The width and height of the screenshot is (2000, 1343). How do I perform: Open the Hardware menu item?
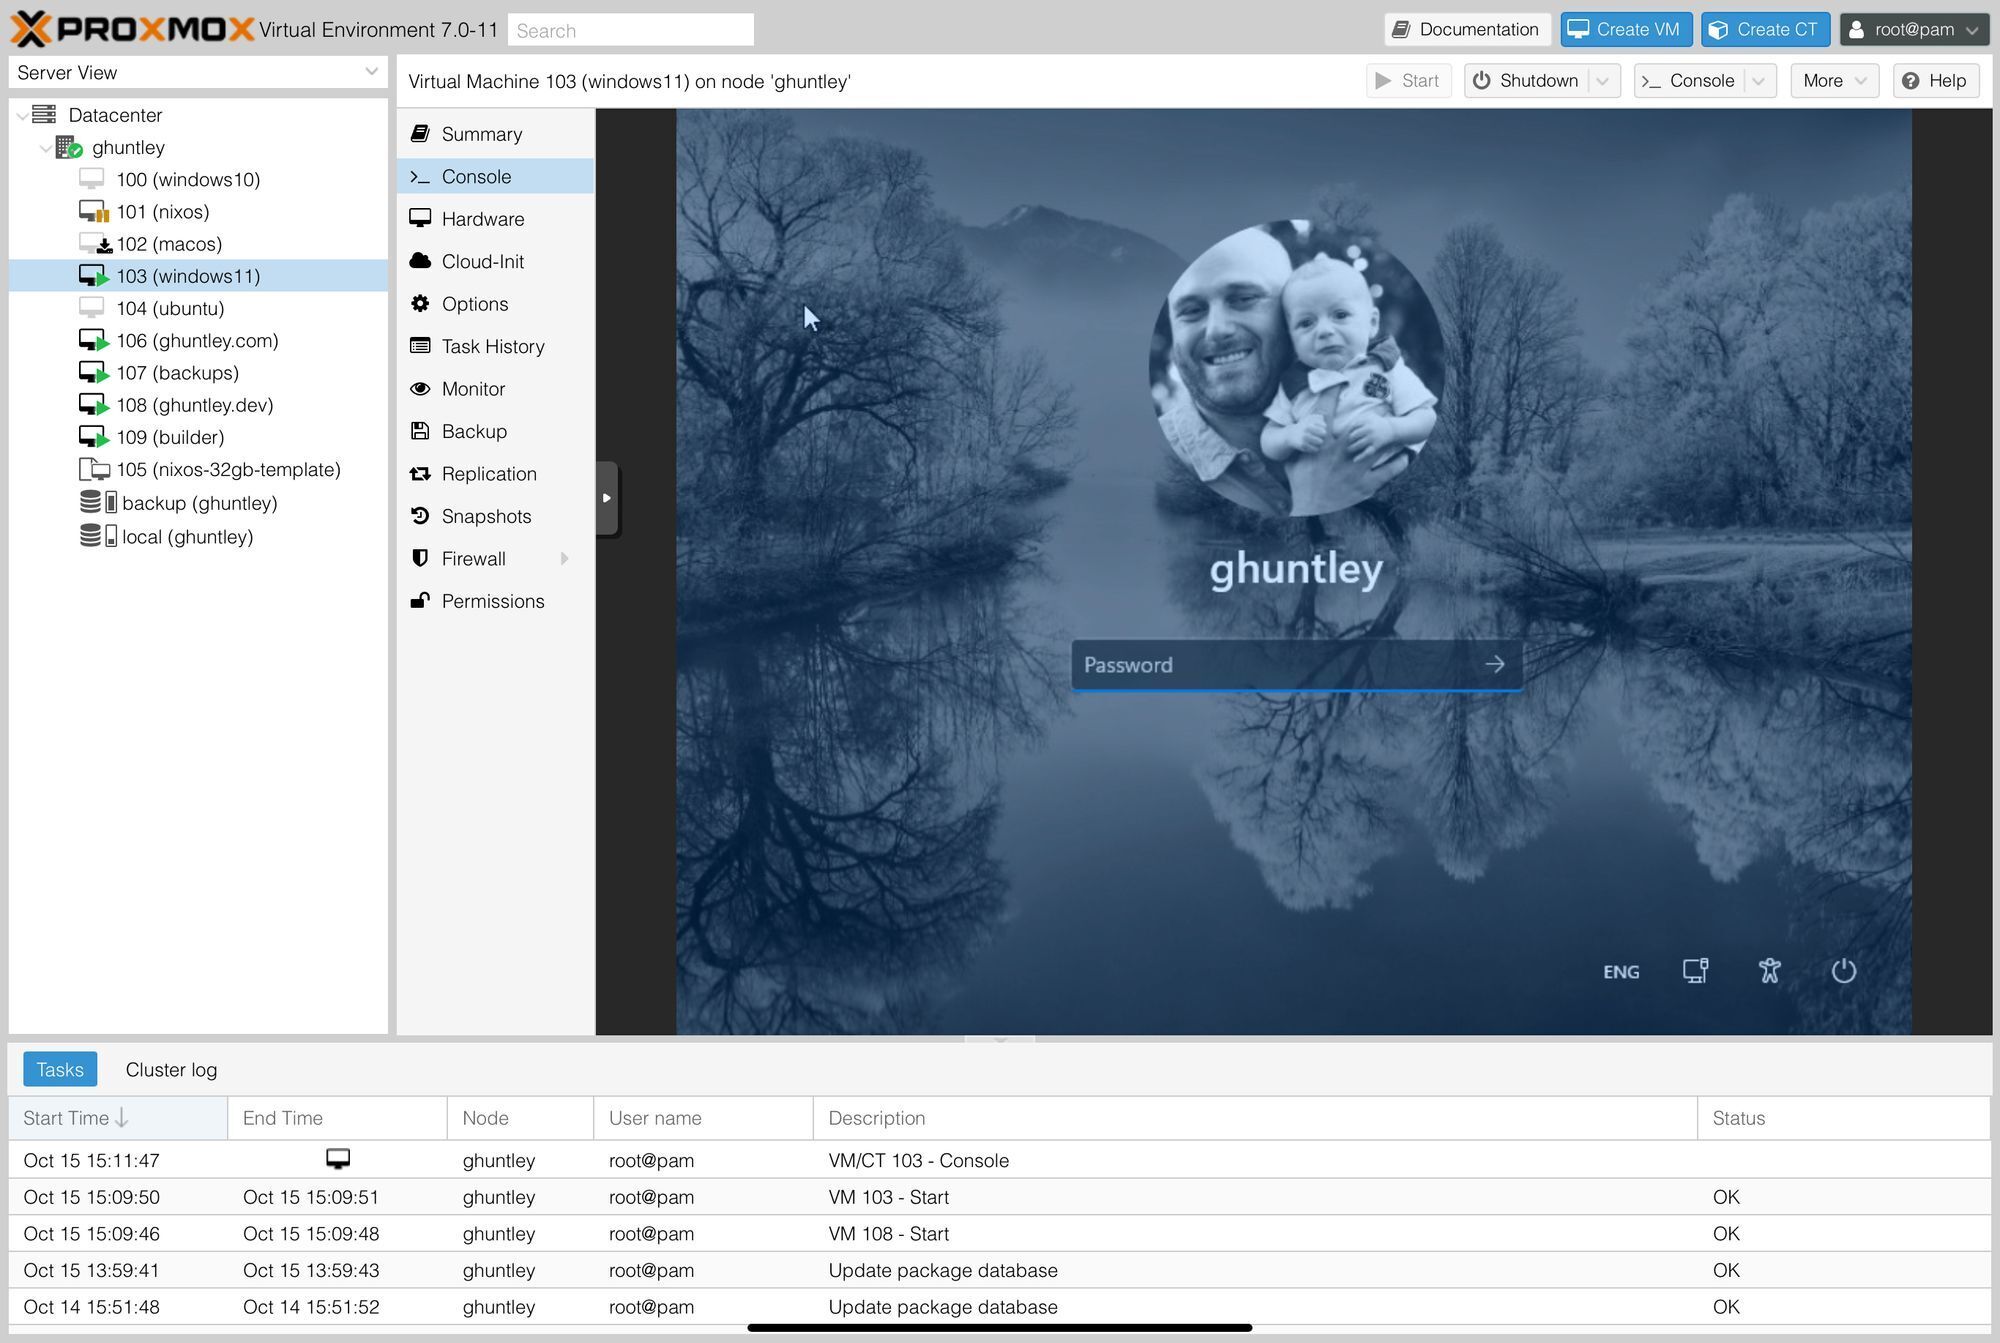[x=482, y=219]
